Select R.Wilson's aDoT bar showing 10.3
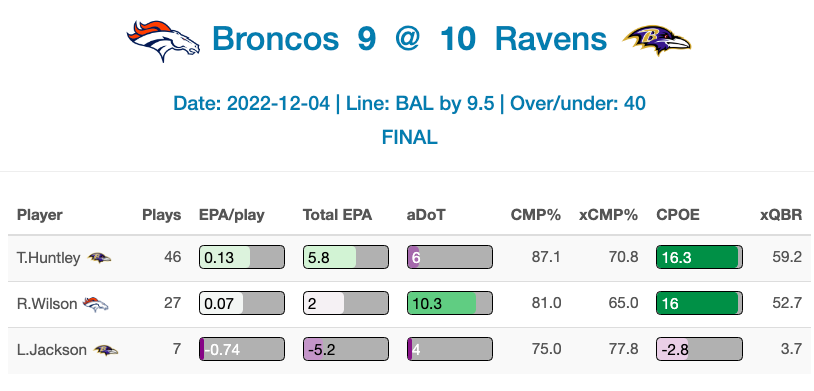Screen dimensions: 814x391 (x=450, y=303)
